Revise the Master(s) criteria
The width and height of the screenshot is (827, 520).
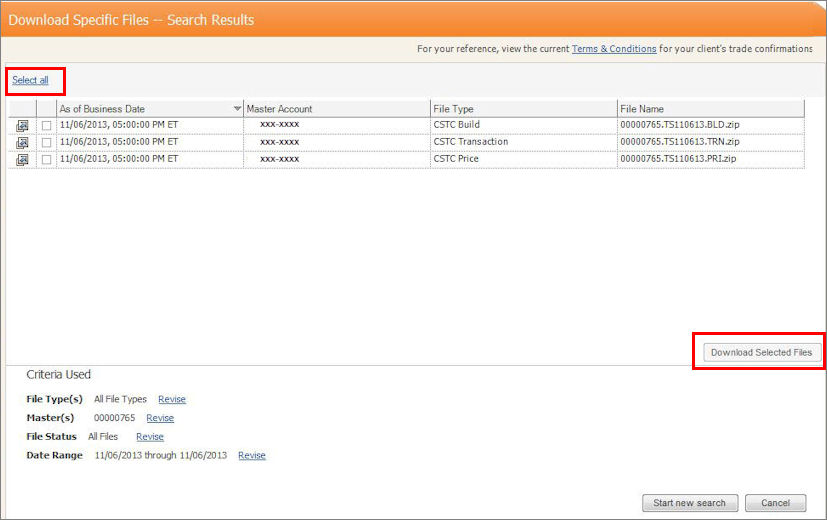pyautogui.click(x=160, y=418)
